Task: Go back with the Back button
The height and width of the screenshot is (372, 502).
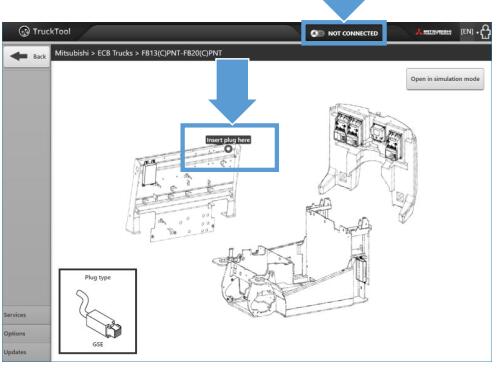Action: (27, 56)
